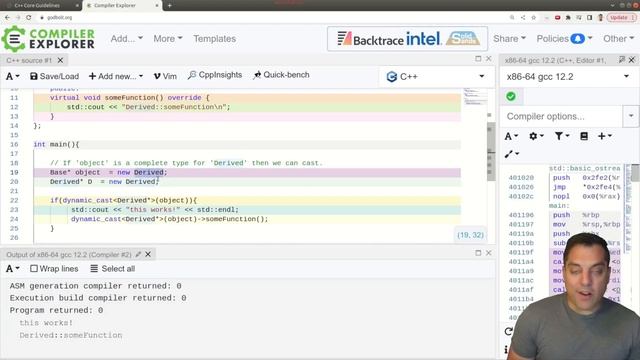Viewport: 640px width, 360px height.
Task: Open the Share dropdown
Action: (x=509, y=39)
